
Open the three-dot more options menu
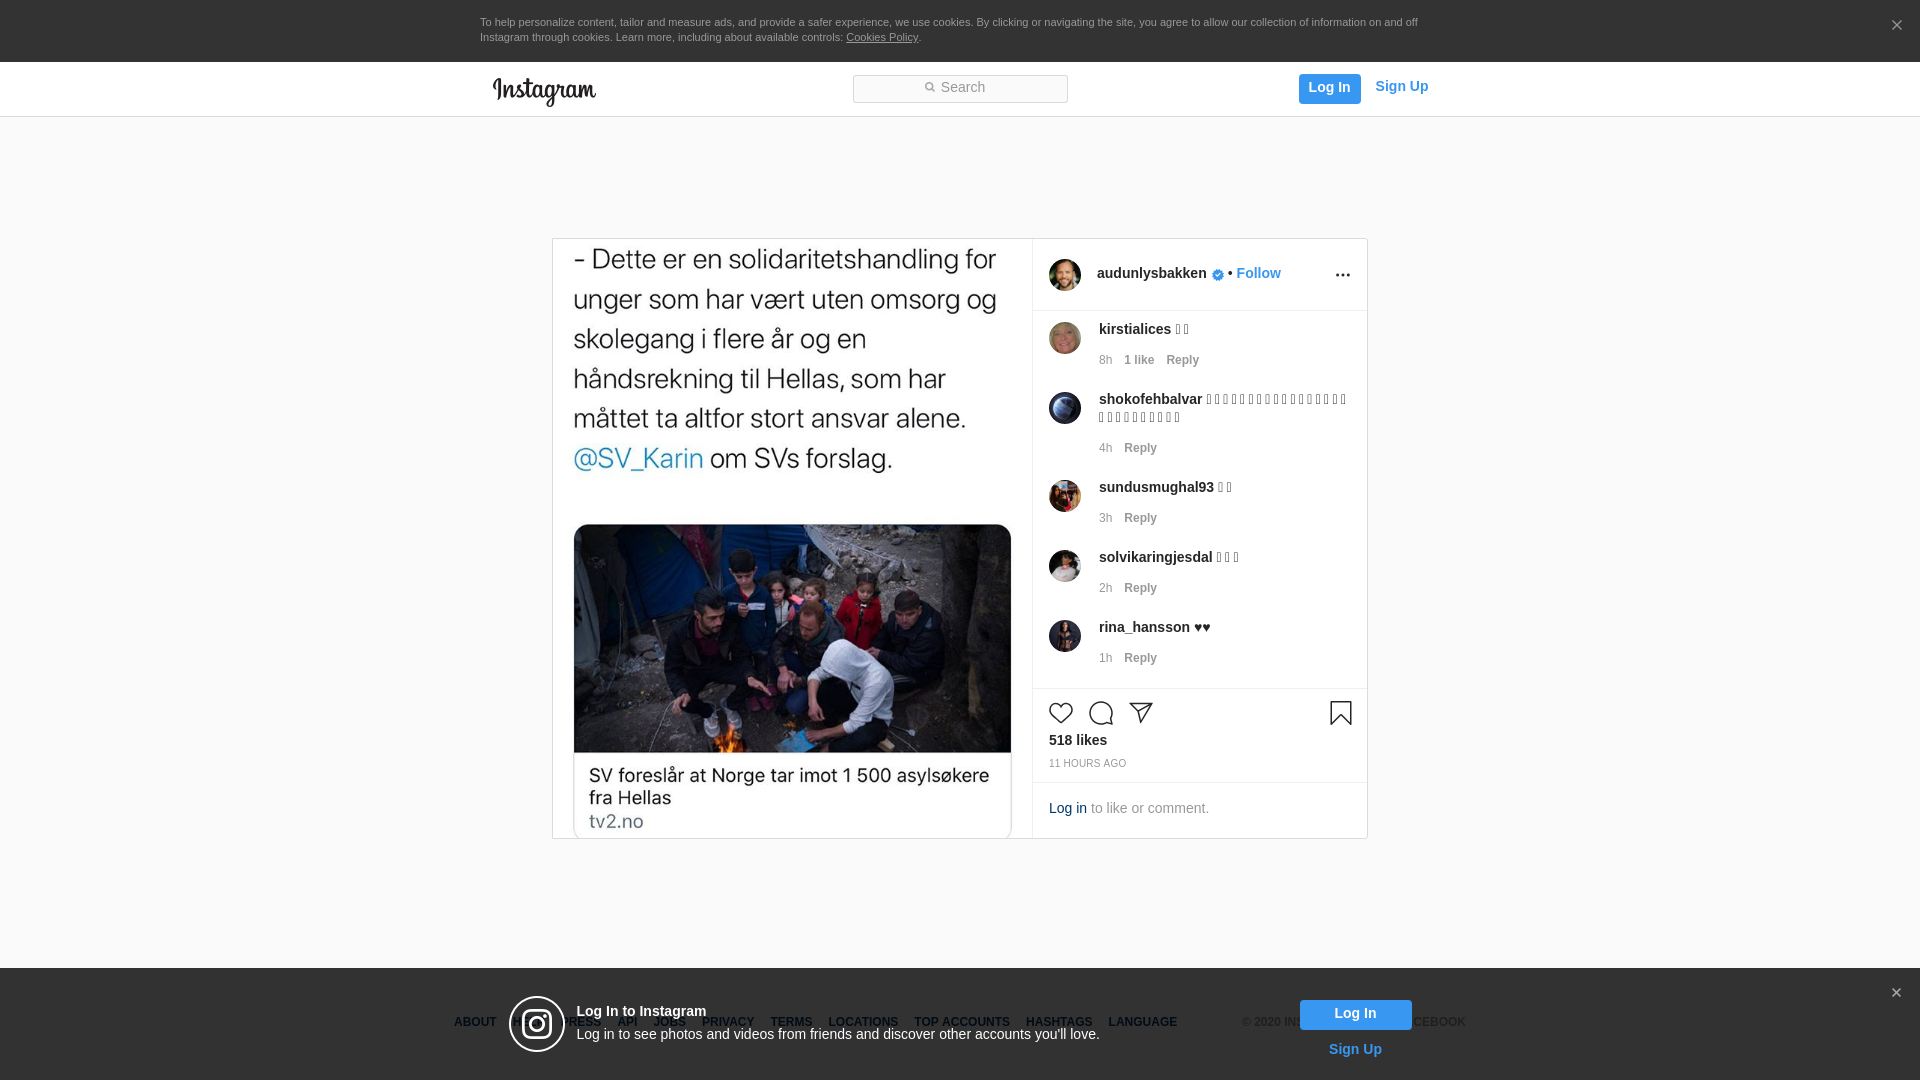point(1343,275)
